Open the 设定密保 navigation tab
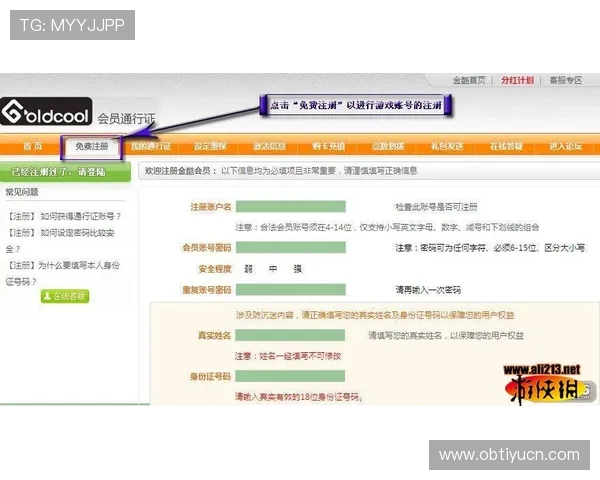Viewport: 600px width, 480px height. click(210, 146)
